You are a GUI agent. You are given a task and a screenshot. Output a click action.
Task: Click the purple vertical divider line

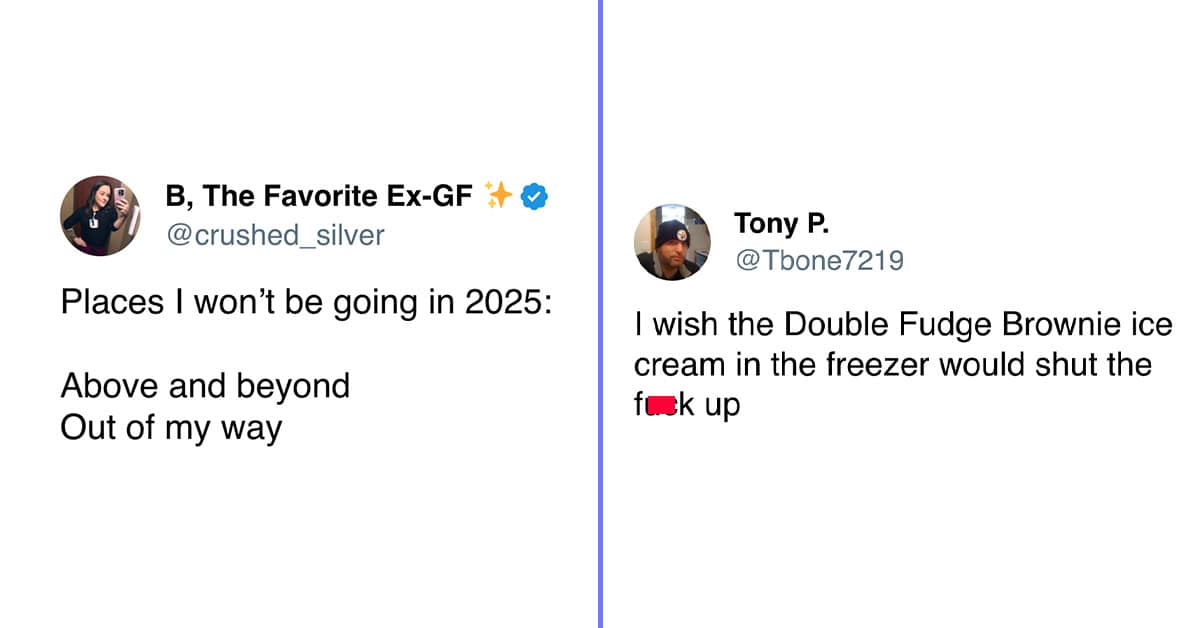600,314
